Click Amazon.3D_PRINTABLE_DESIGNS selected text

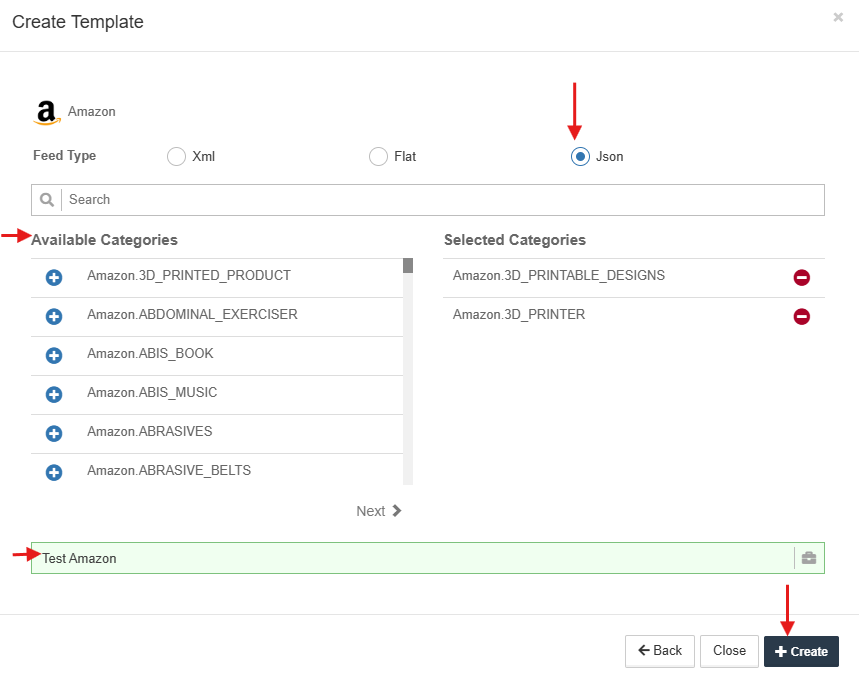[x=559, y=275]
